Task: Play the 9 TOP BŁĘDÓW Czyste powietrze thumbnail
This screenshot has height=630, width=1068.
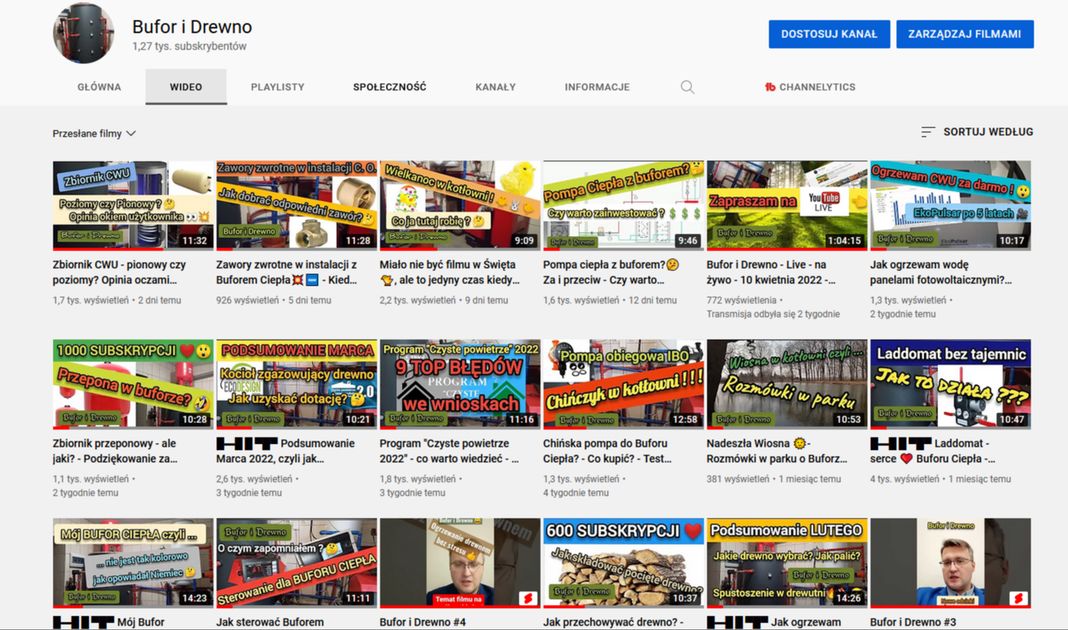Action: click(460, 383)
